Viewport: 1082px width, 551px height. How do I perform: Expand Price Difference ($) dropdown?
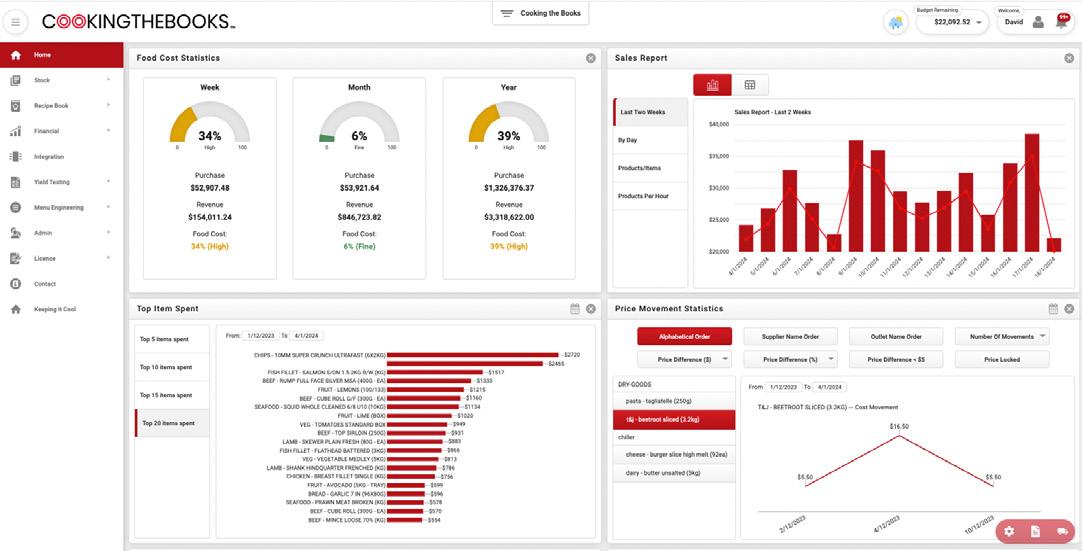[x=685, y=360]
